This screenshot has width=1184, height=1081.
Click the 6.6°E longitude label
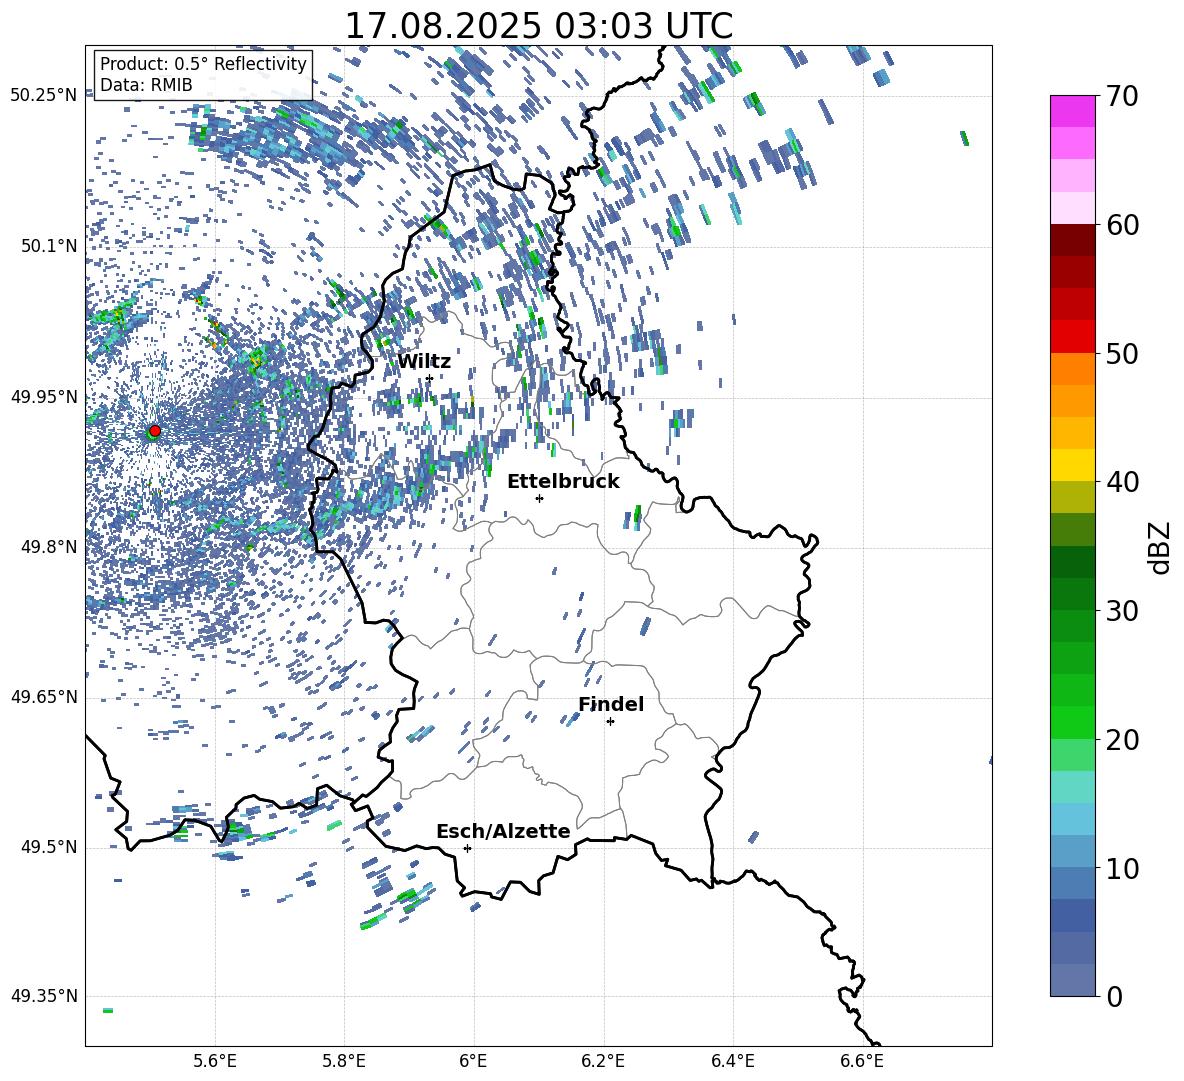[862, 1061]
